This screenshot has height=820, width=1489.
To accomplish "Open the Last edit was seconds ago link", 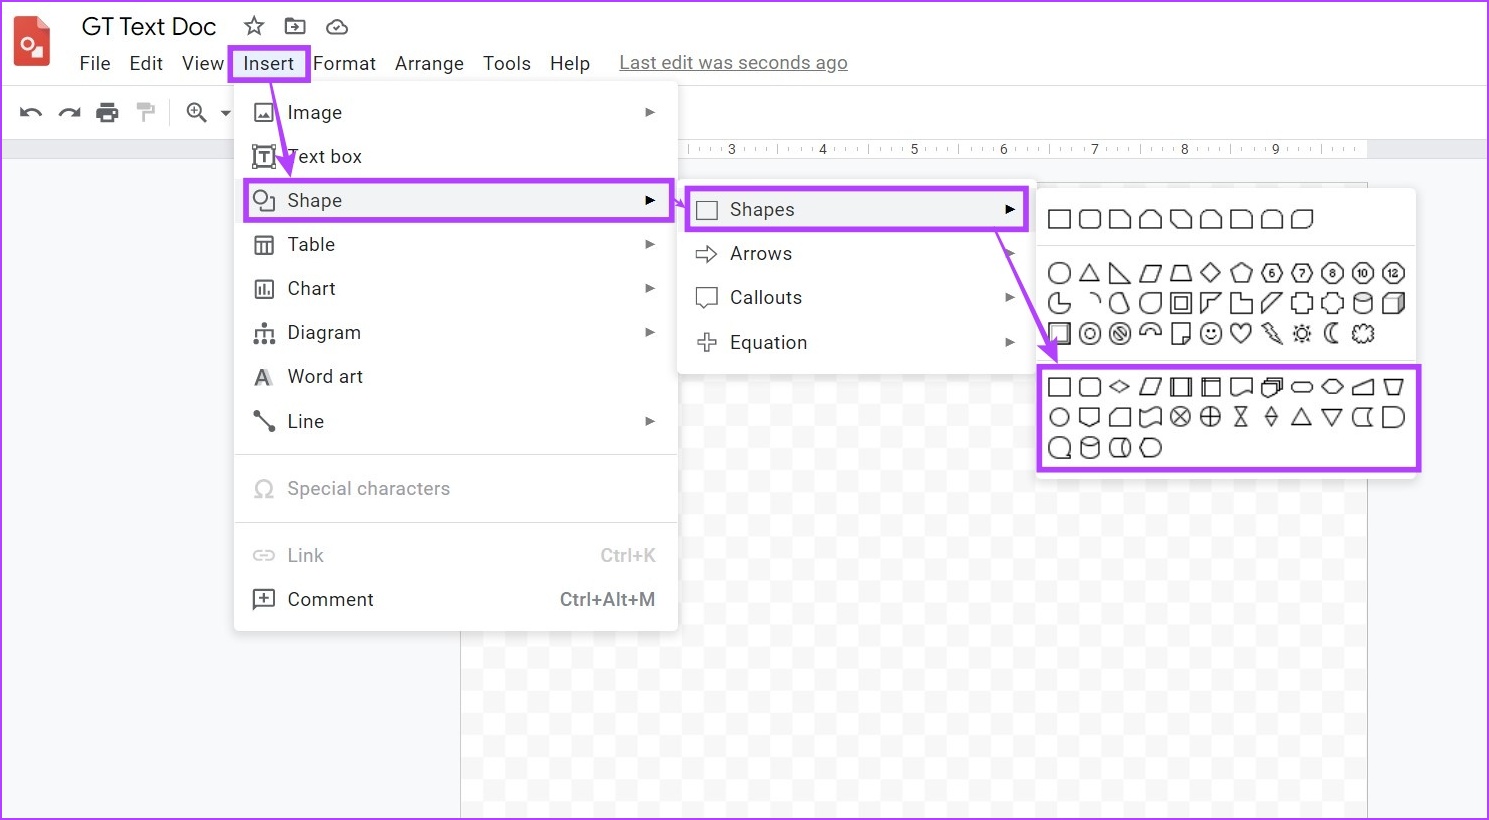I will click(x=733, y=63).
